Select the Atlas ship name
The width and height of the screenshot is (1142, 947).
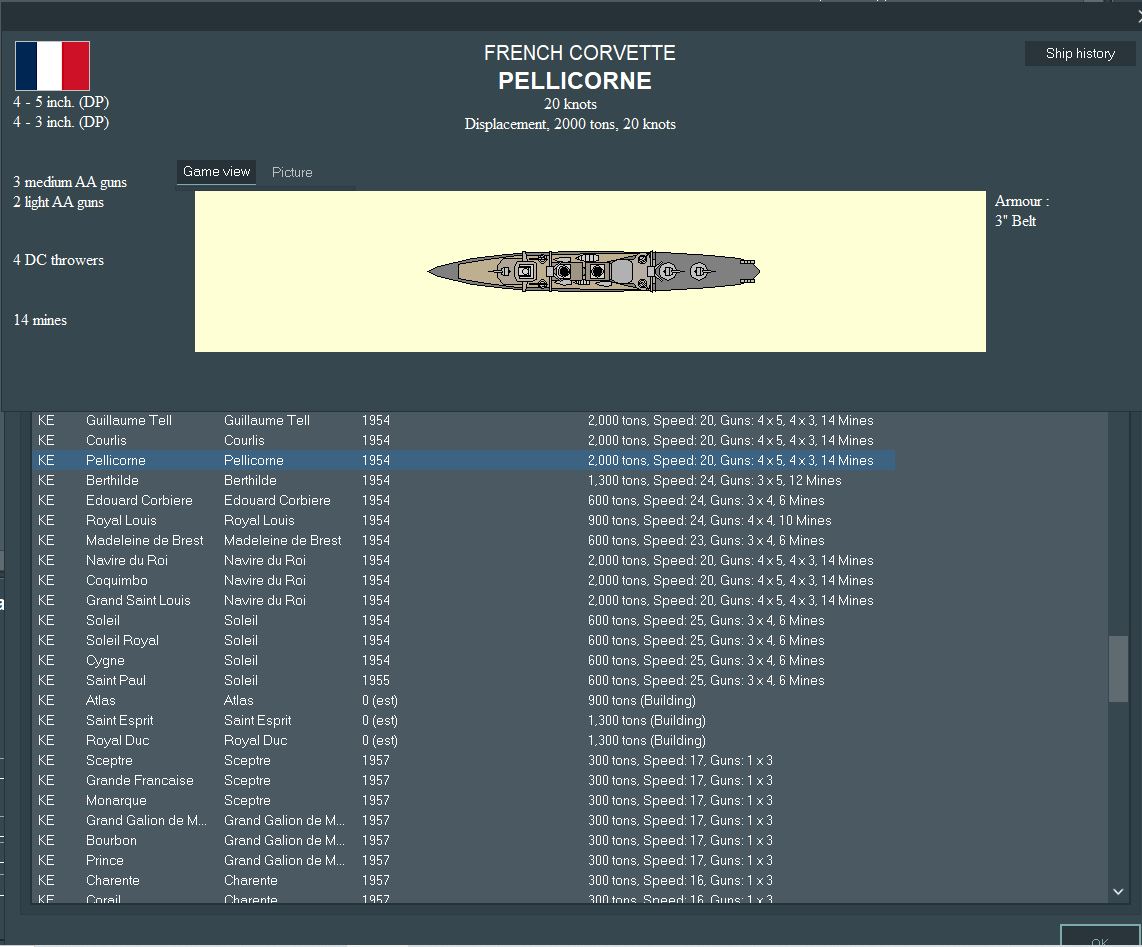coord(101,700)
